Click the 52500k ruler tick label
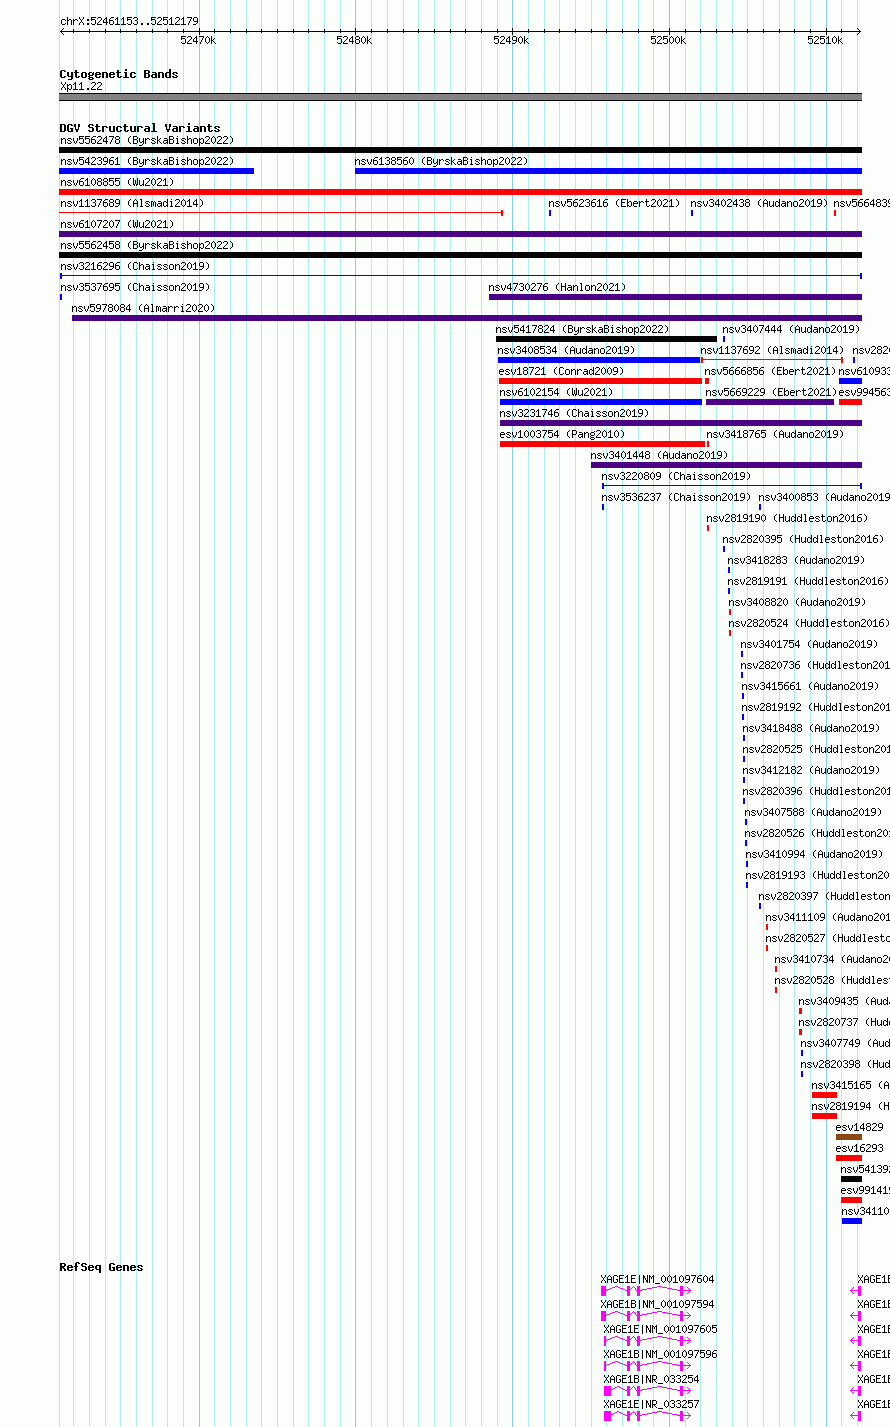The image size is (890, 1427). click(668, 40)
